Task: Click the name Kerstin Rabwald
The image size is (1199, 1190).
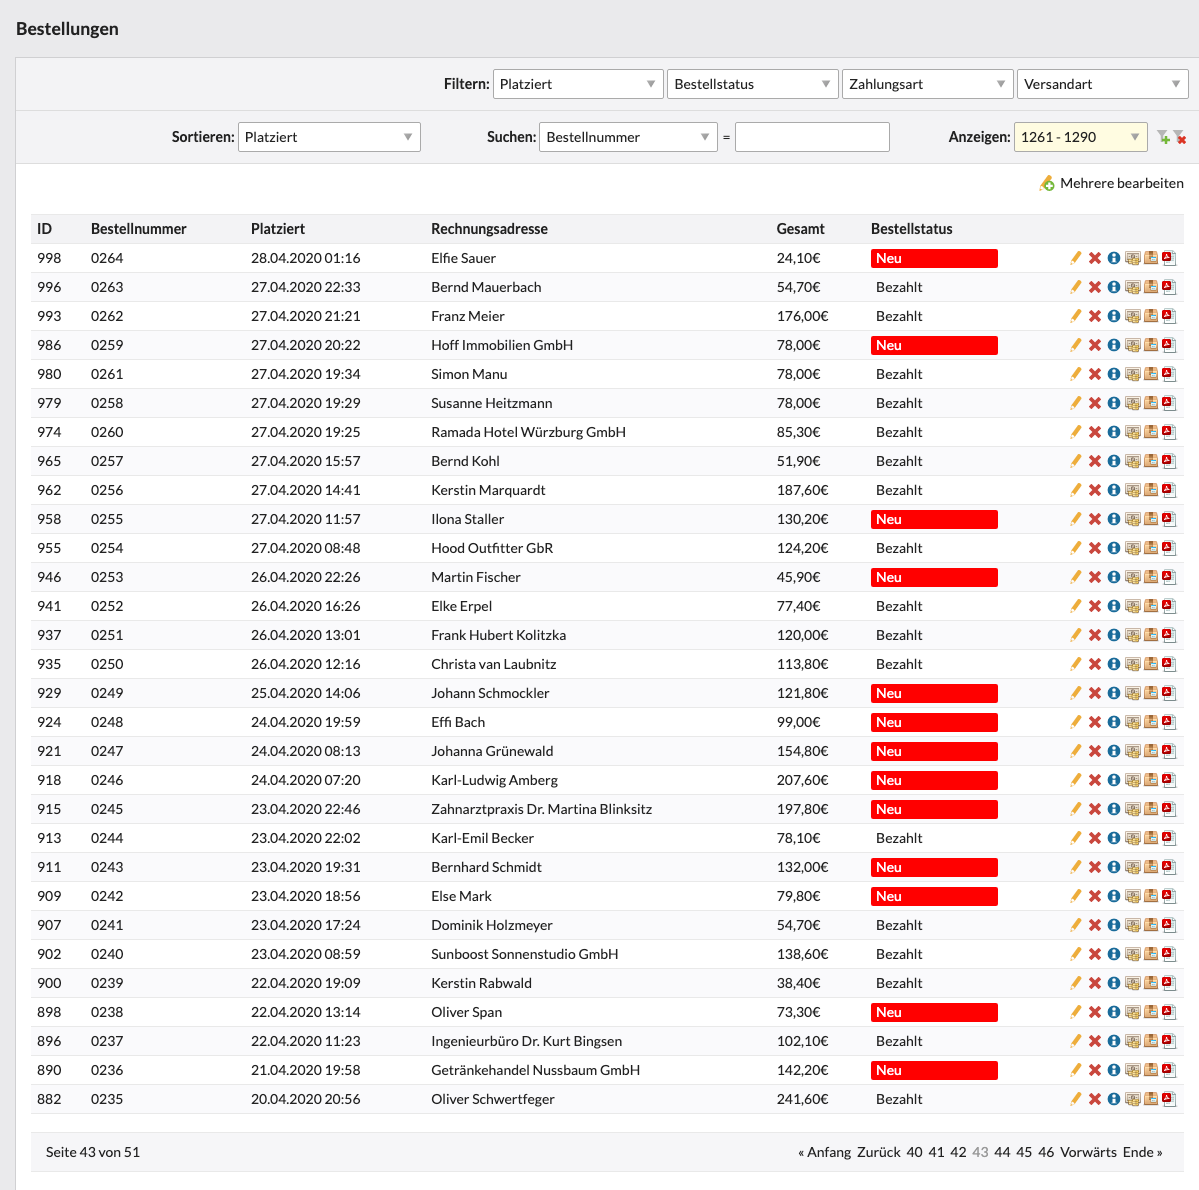Action: coord(481,983)
